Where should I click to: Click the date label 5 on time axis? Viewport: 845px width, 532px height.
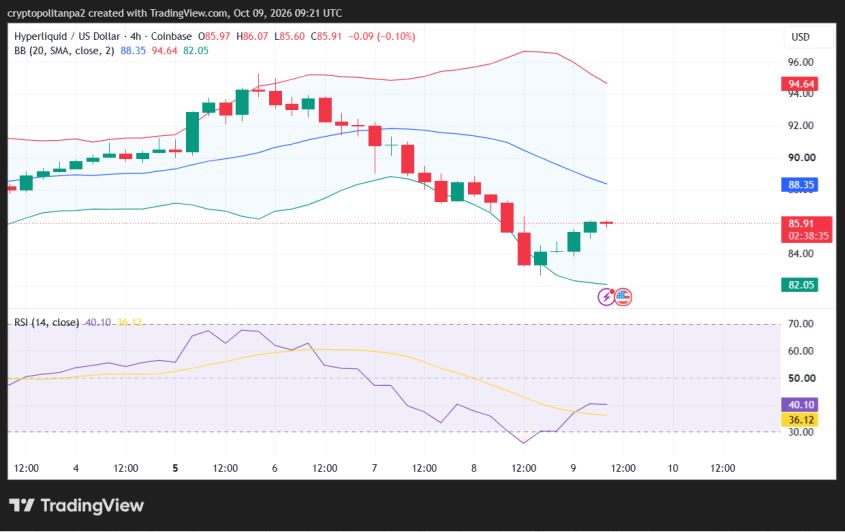click(175, 468)
